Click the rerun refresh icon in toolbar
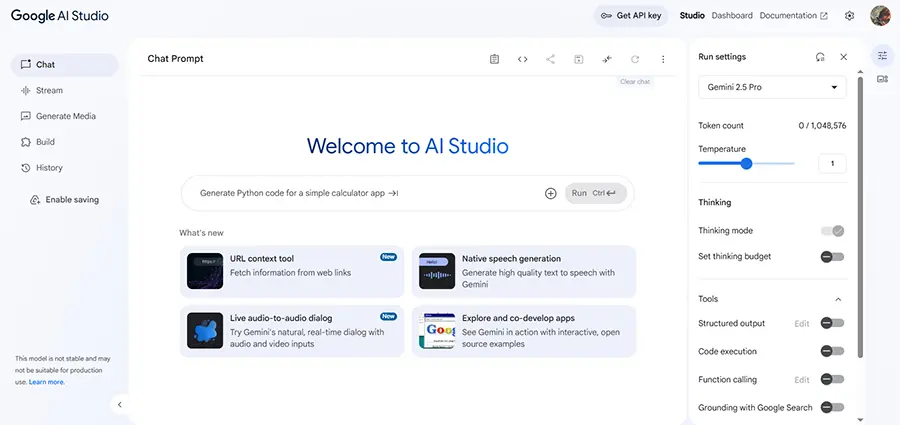 [x=635, y=59]
